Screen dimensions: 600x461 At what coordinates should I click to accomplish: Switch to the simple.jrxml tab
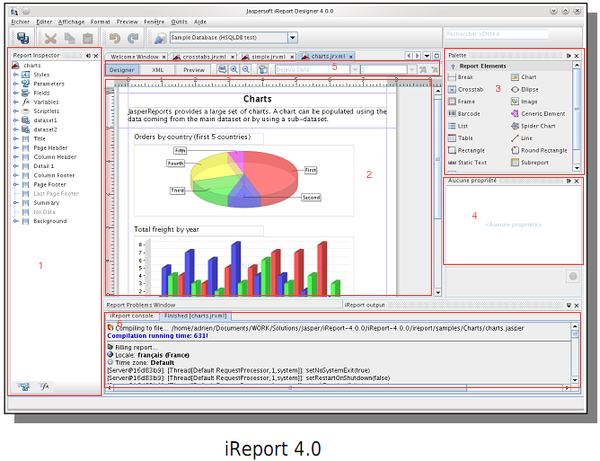(x=268, y=57)
